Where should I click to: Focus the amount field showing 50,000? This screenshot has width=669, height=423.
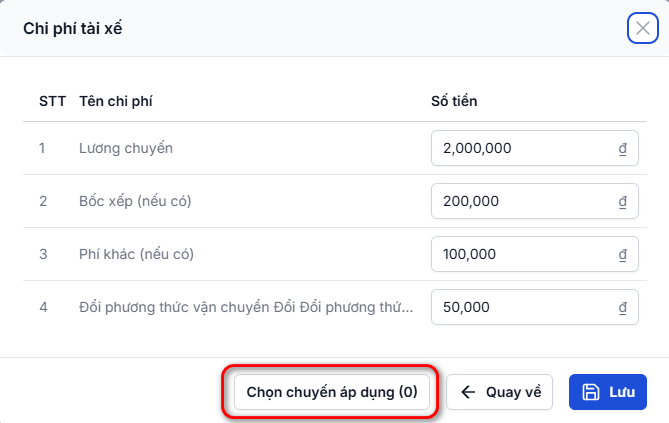(535, 307)
